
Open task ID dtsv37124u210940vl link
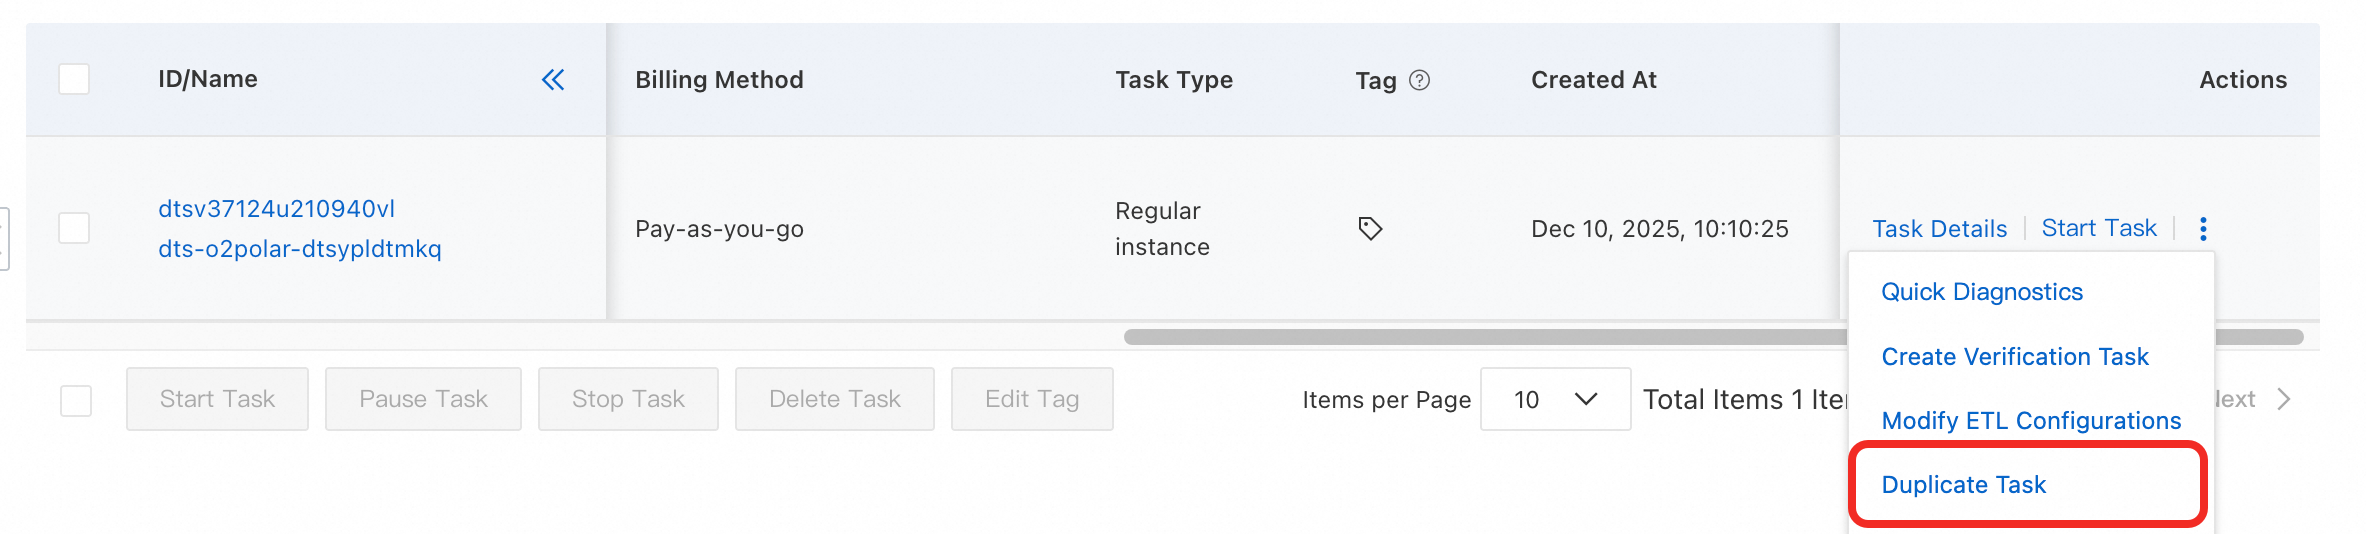tap(276, 209)
